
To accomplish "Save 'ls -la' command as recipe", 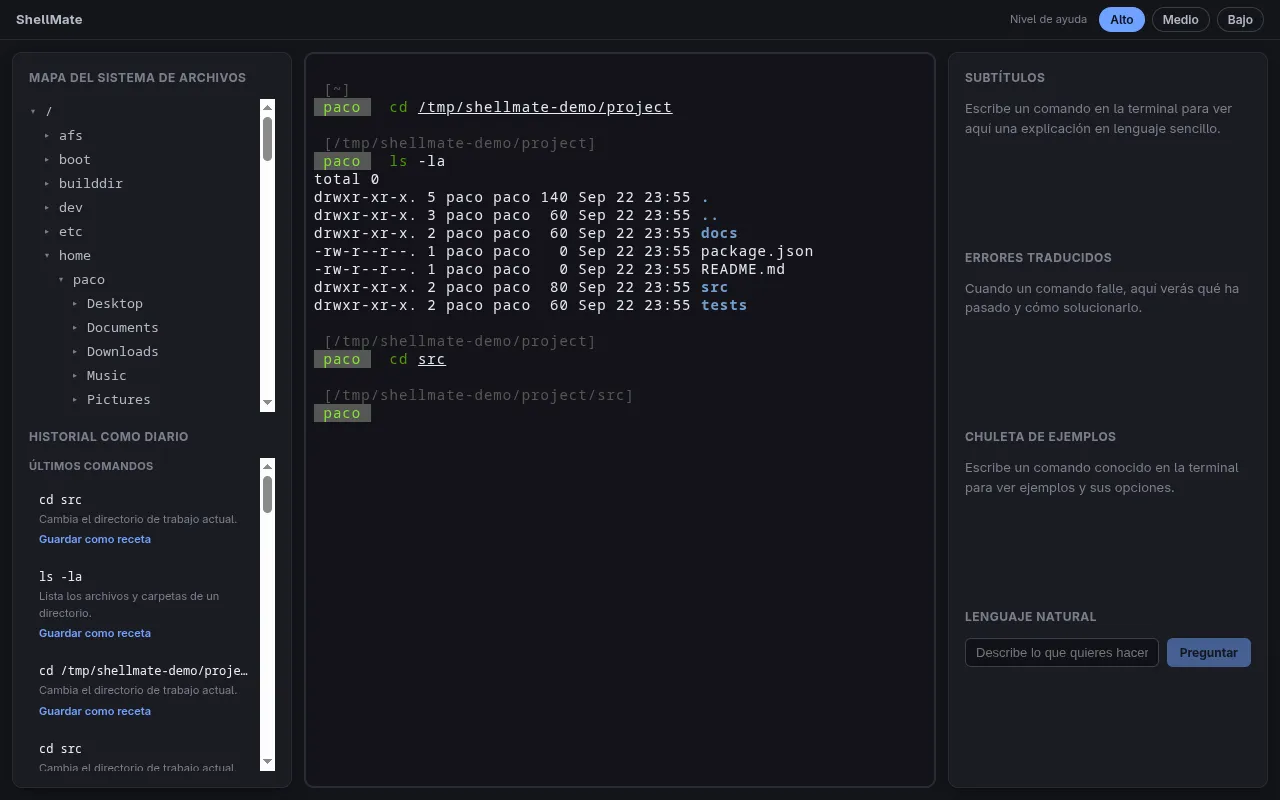I will 95,633.
